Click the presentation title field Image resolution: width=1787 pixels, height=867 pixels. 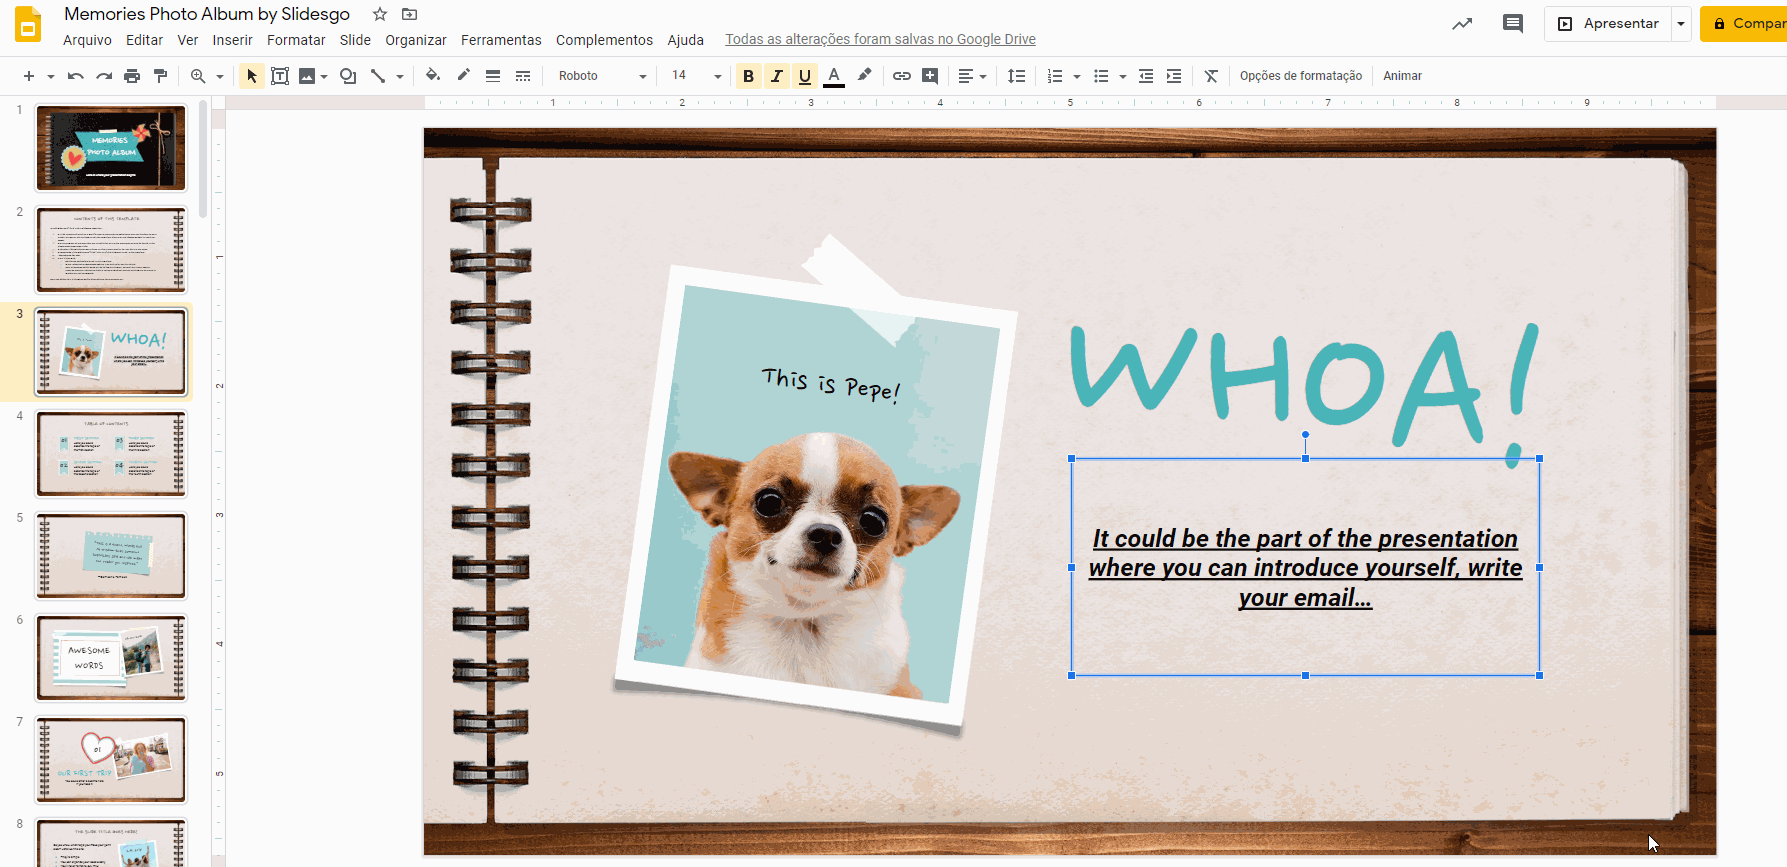pyautogui.click(x=207, y=14)
